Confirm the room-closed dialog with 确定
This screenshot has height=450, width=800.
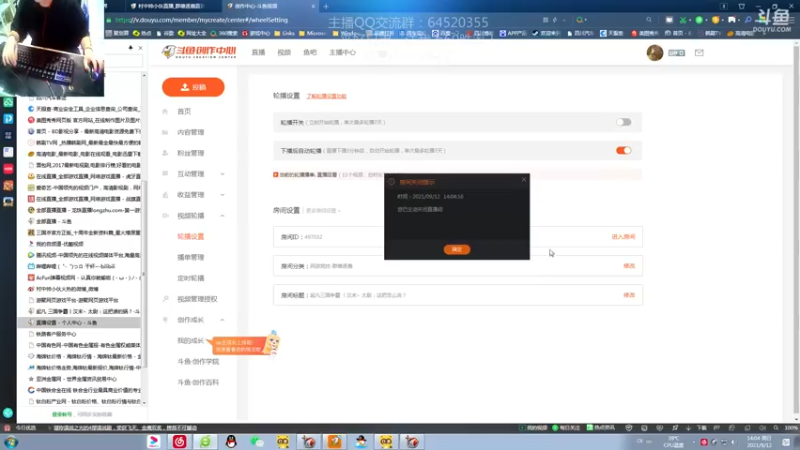457,249
